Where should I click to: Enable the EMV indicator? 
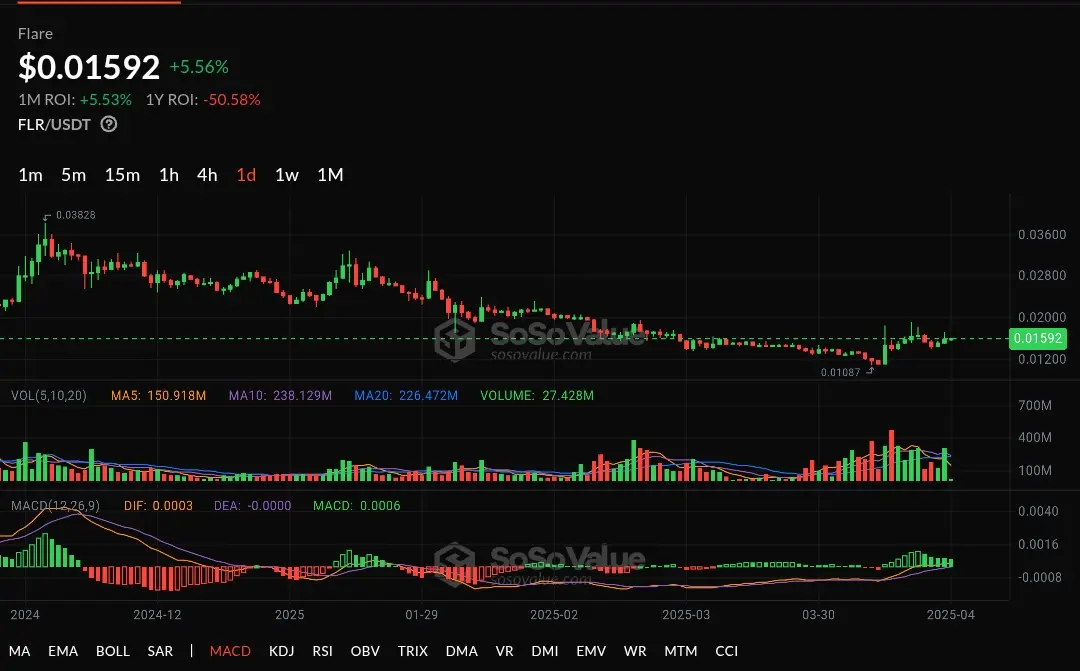tap(591, 651)
